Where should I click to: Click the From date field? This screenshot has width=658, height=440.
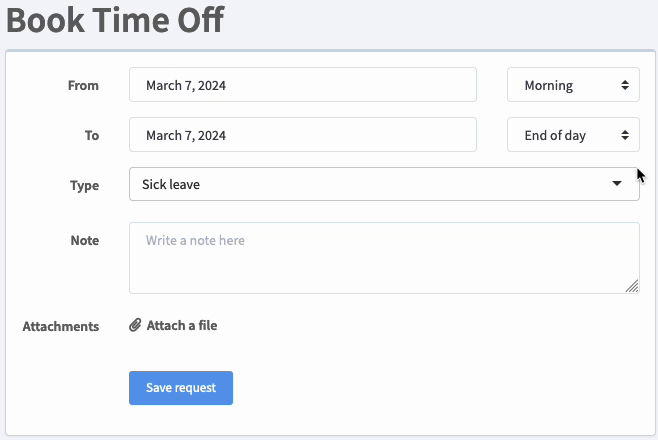click(x=302, y=85)
